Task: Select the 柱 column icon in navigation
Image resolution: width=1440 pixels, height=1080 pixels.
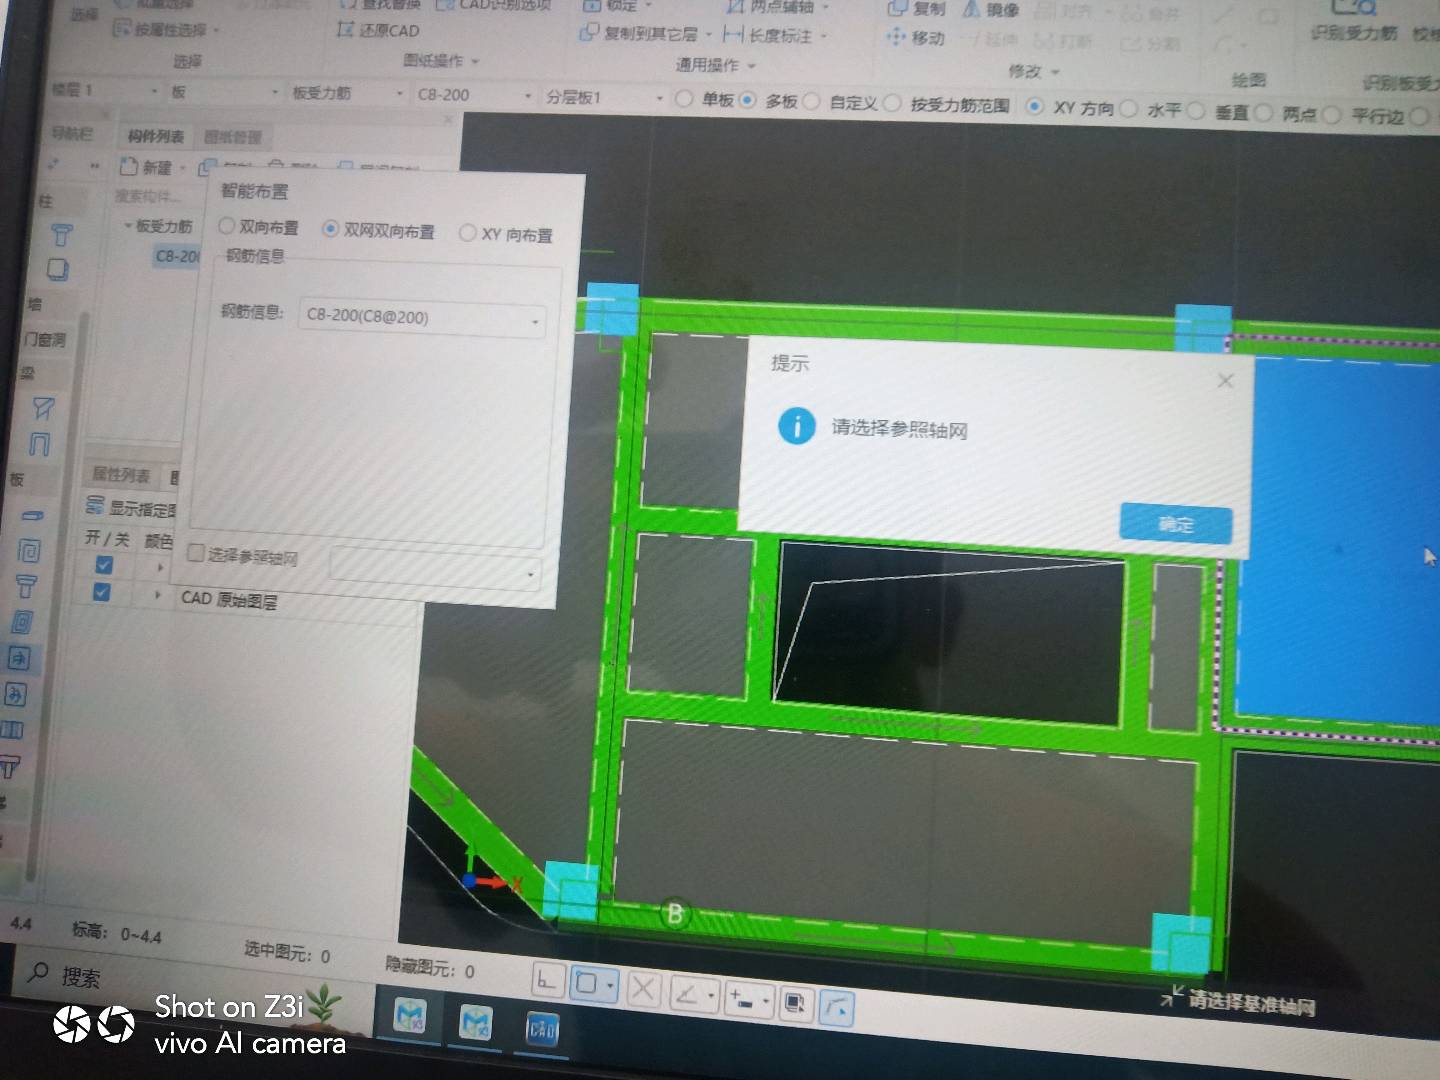Action: [x=61, y=235]
